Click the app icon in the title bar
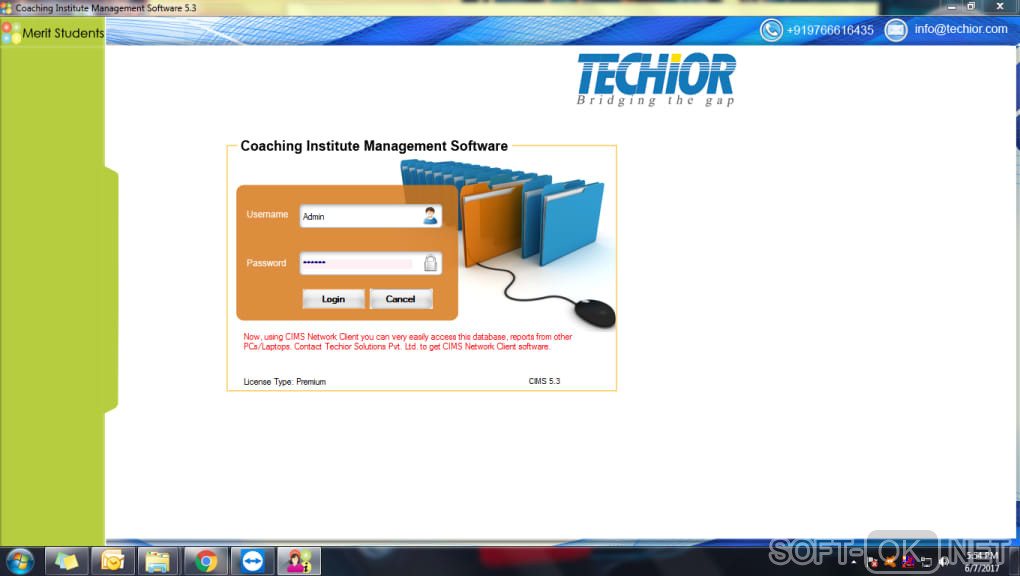 (7, 8)
